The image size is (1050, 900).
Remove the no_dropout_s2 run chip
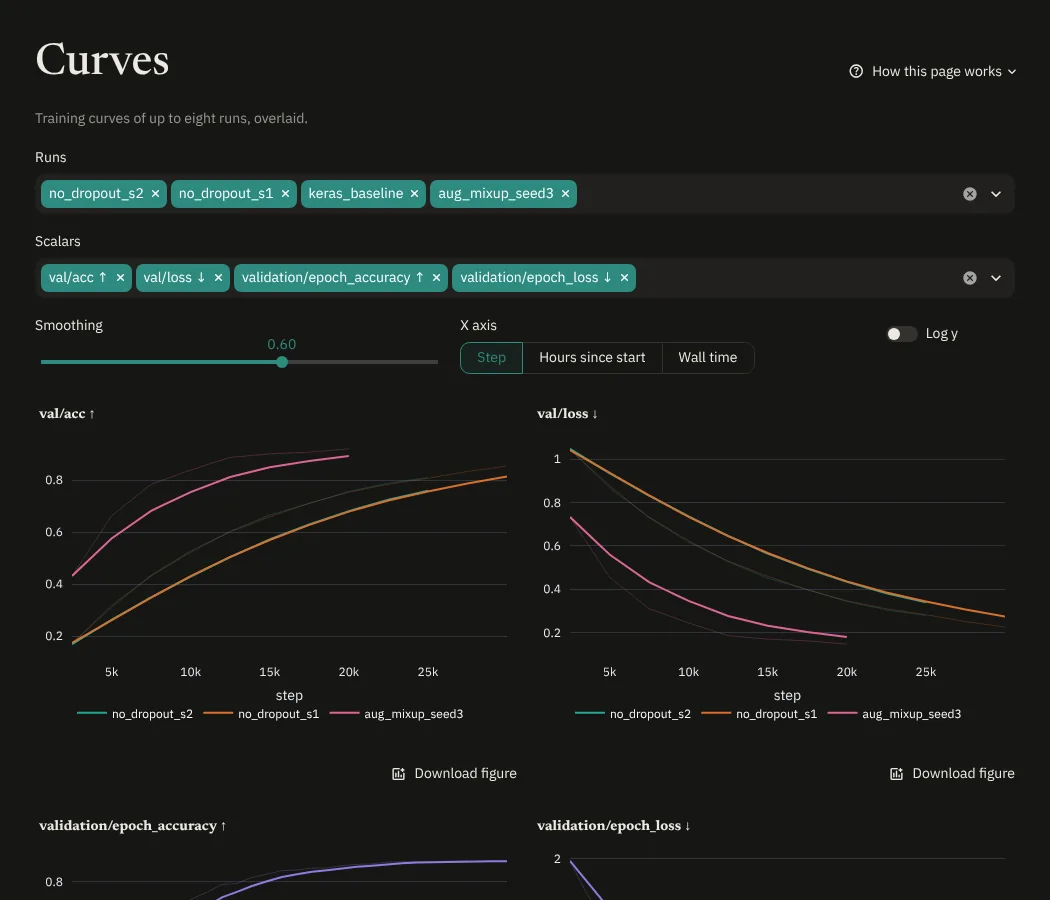click(x=155, y=194)
